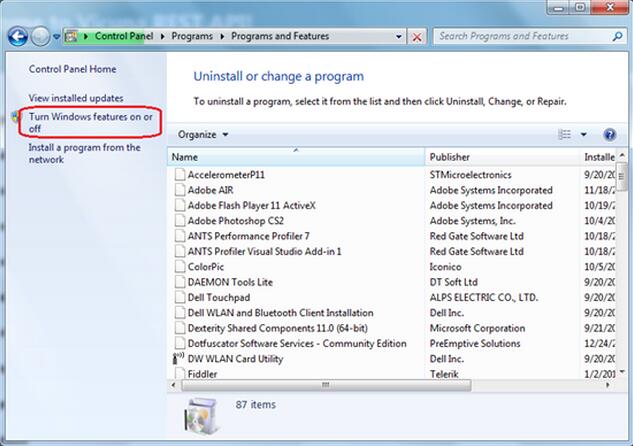The height and width of the screenshot is (446, 633).
Task: Click horizontal scrollbar right arrow
Action: coord(608,385)
